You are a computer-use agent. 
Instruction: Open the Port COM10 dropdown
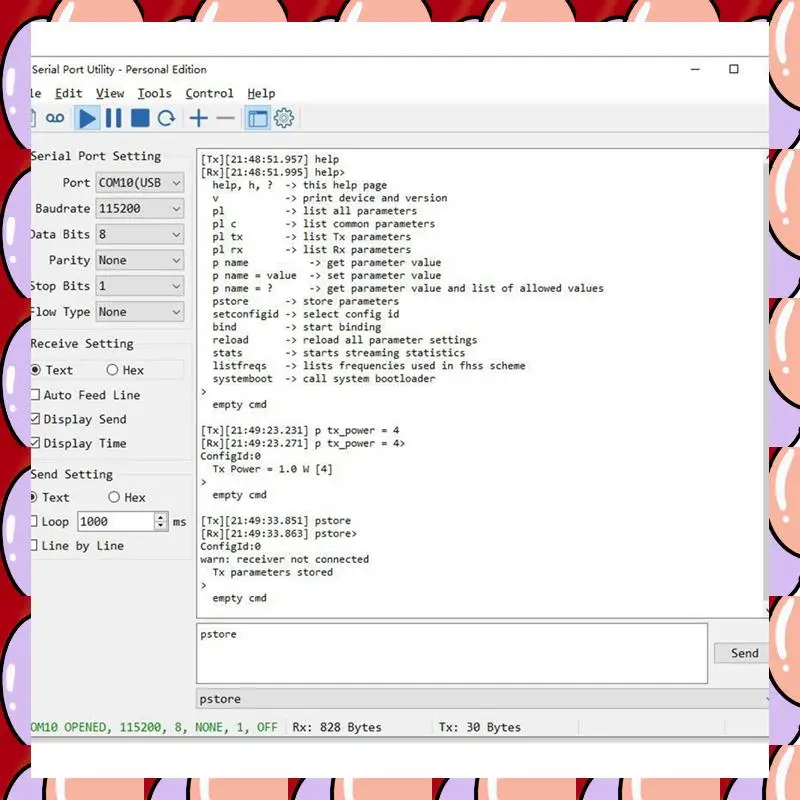click(x=139, y=183)
